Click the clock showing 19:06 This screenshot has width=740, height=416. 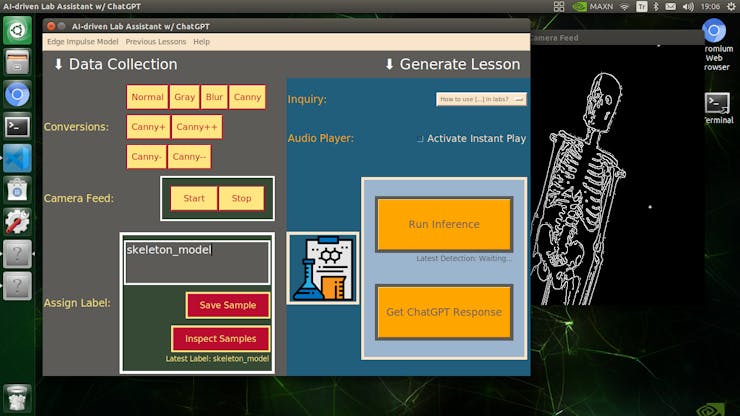tap(710, 6)
